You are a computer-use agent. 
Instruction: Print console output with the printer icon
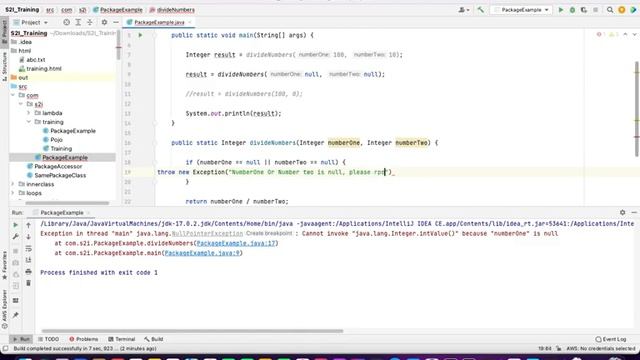tap(29, 271)
